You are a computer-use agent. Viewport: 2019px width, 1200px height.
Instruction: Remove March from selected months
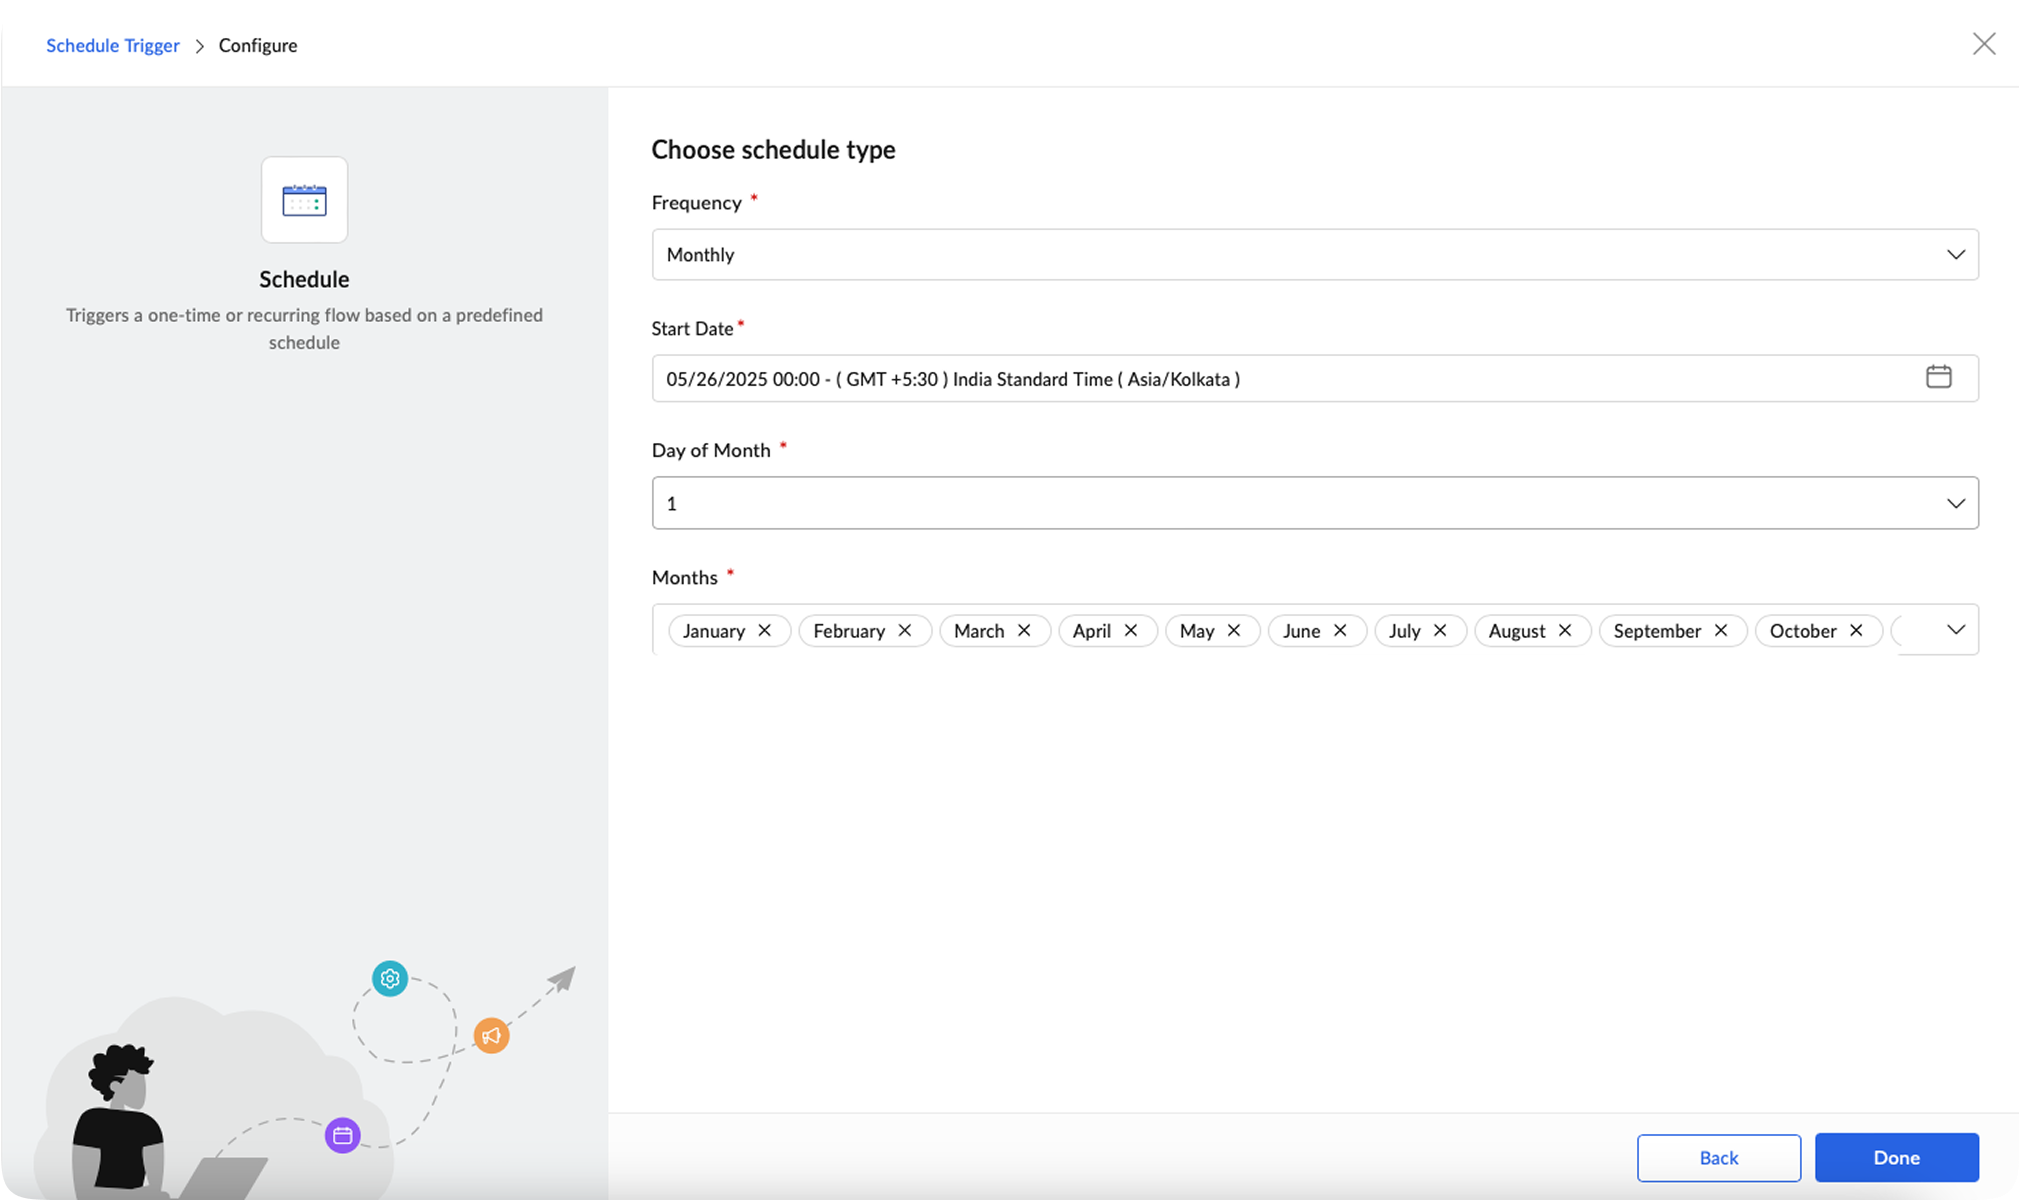[1024, 631]
